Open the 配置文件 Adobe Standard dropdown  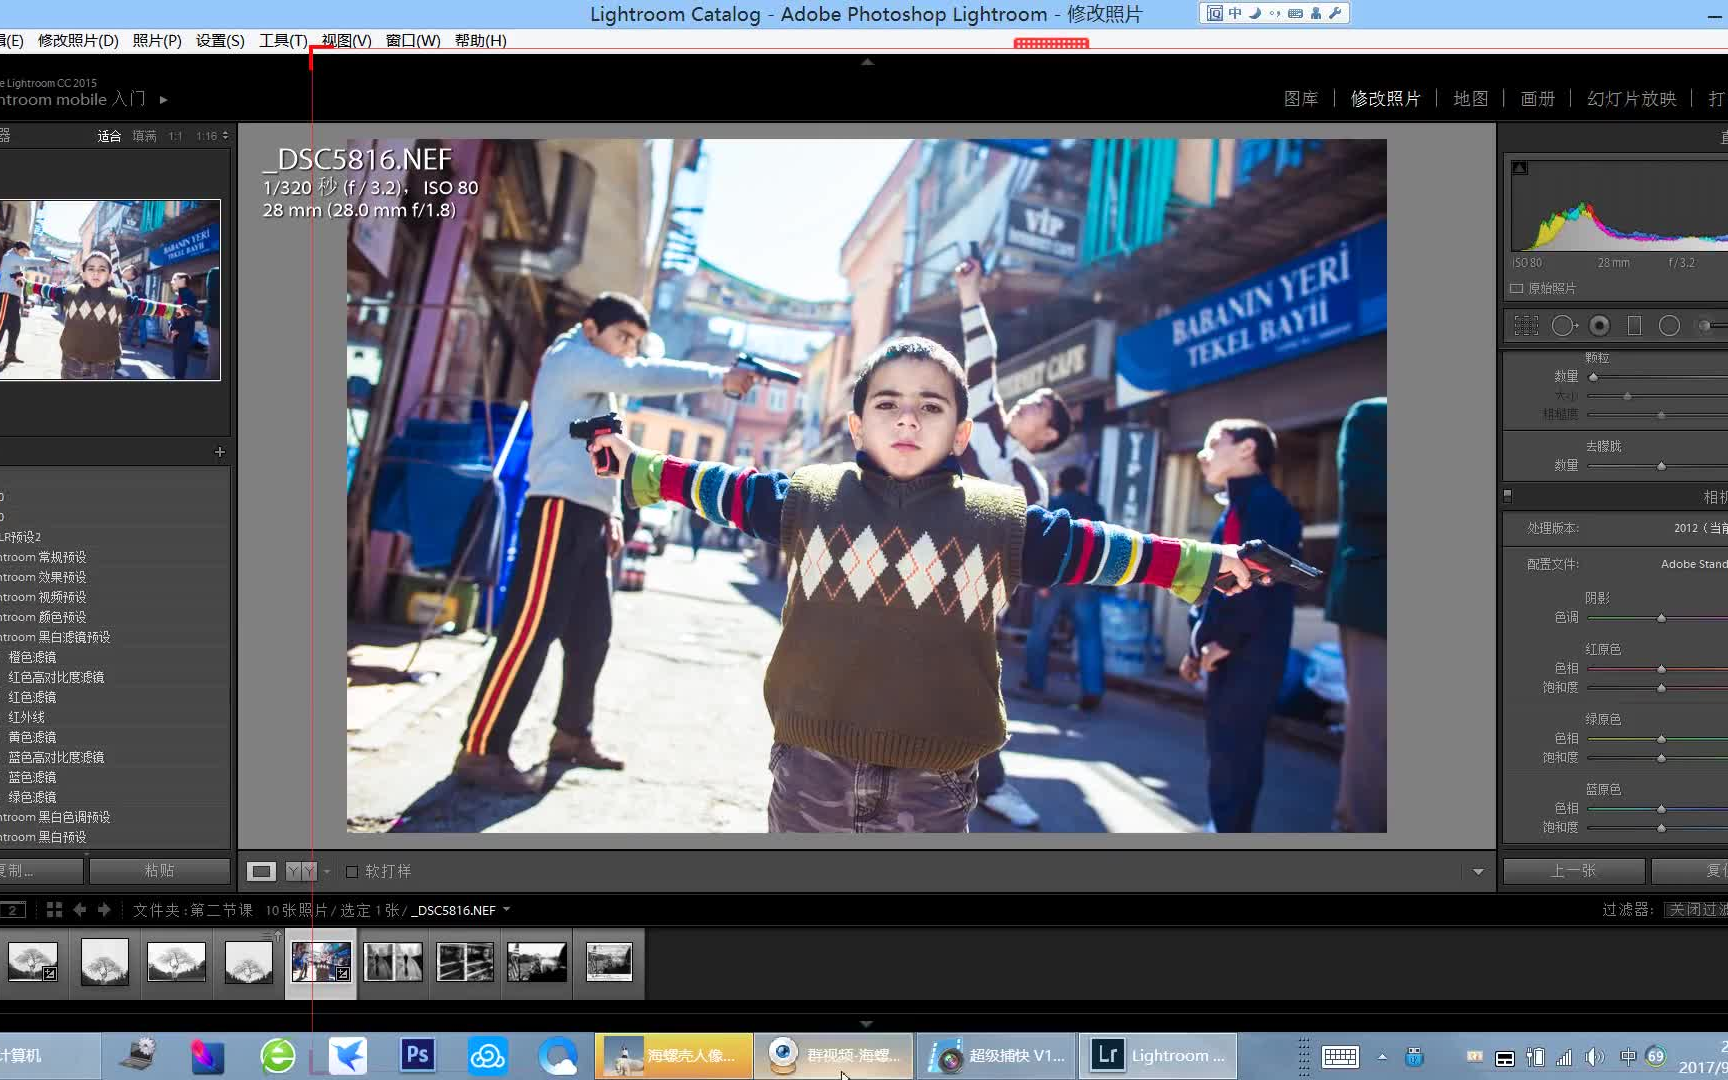[x=1694, y=564]
